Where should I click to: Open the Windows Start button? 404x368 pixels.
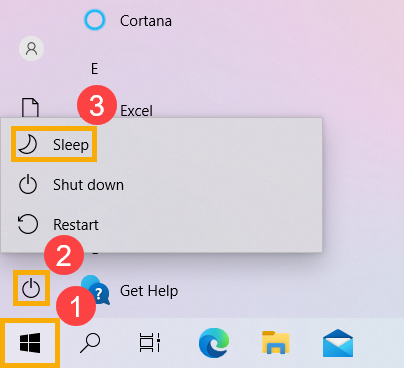pos(30,343)
